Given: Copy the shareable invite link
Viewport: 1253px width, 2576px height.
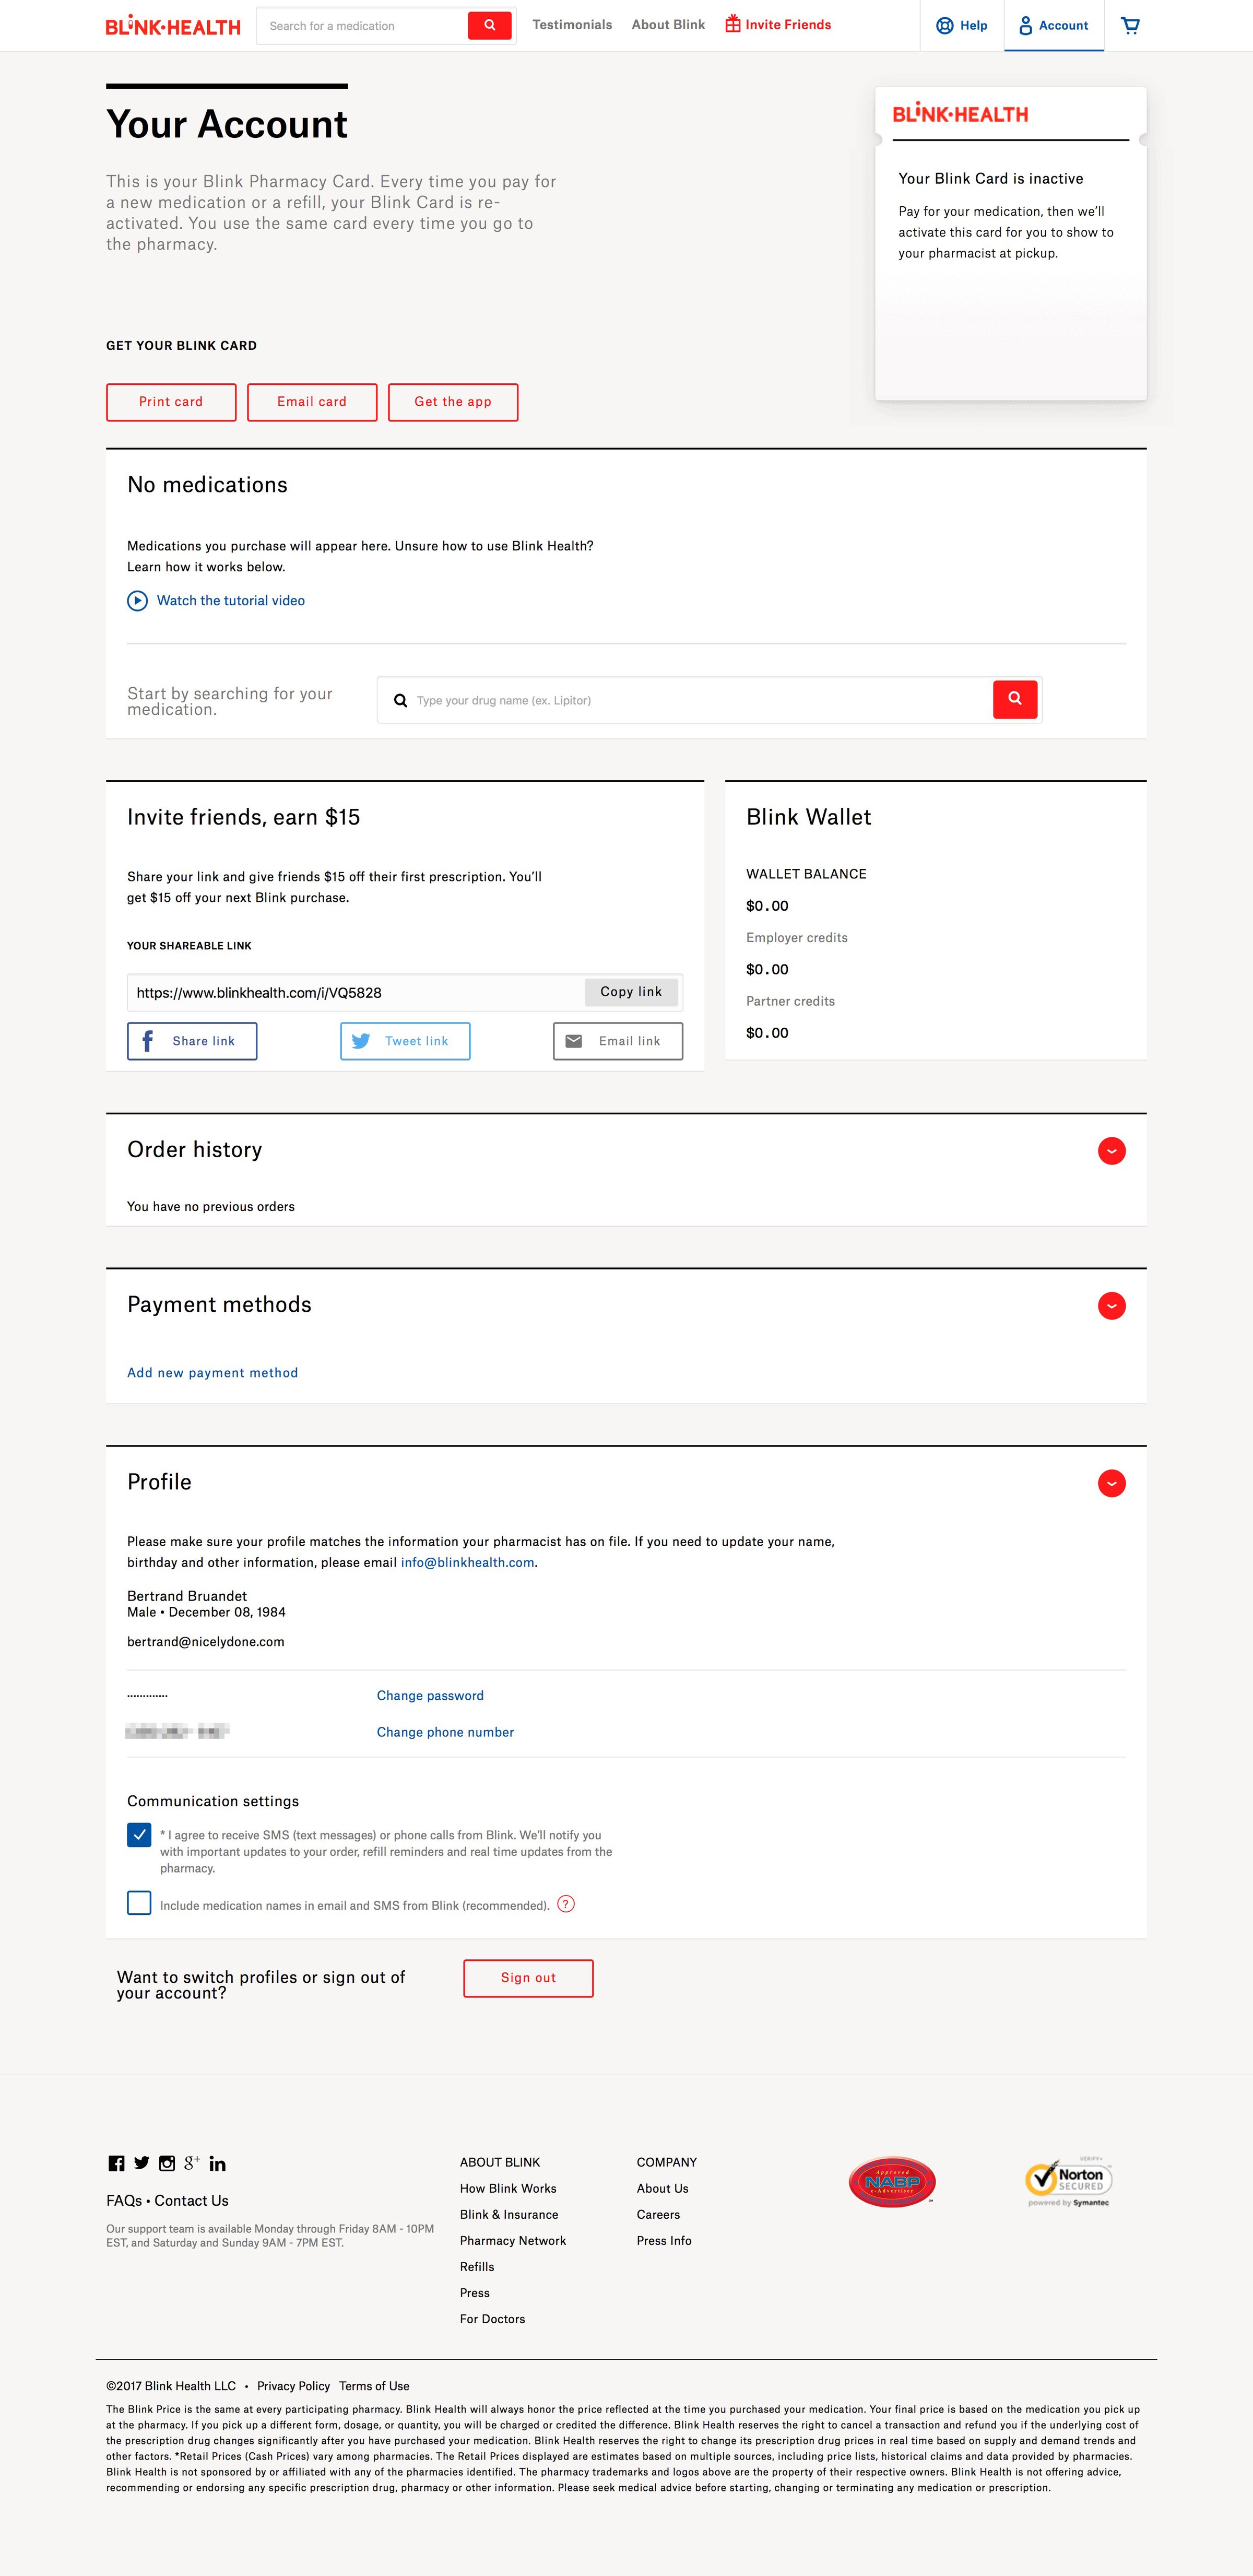Looking at the screenshot, I should (631, 992).
